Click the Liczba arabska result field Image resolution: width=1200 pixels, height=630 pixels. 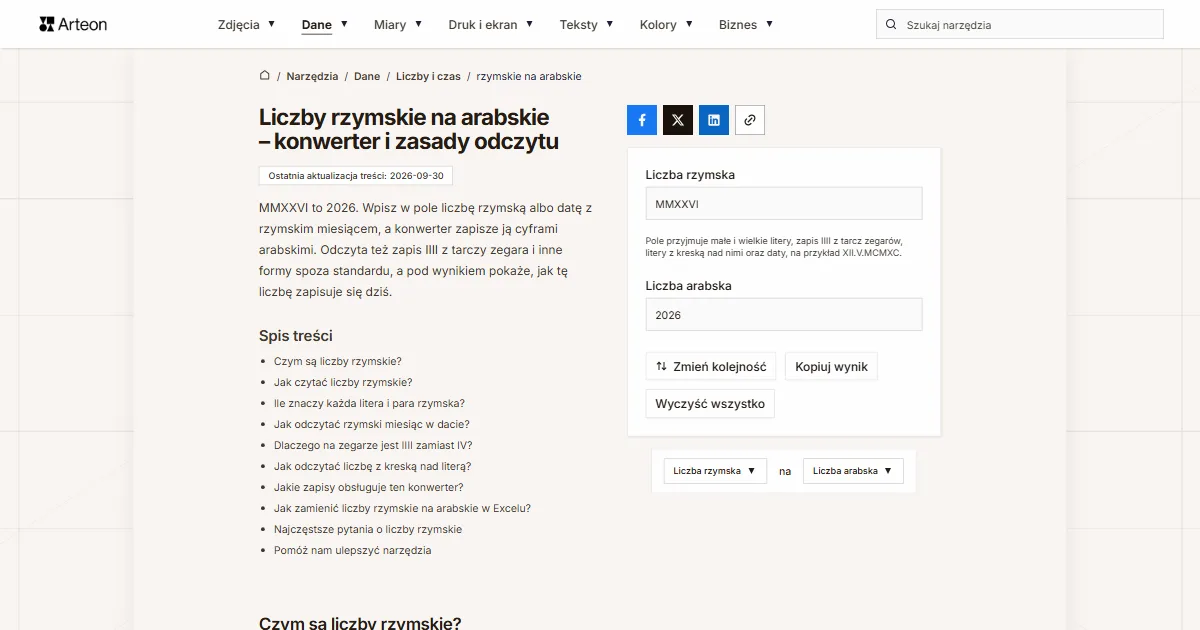click(784, 314)
